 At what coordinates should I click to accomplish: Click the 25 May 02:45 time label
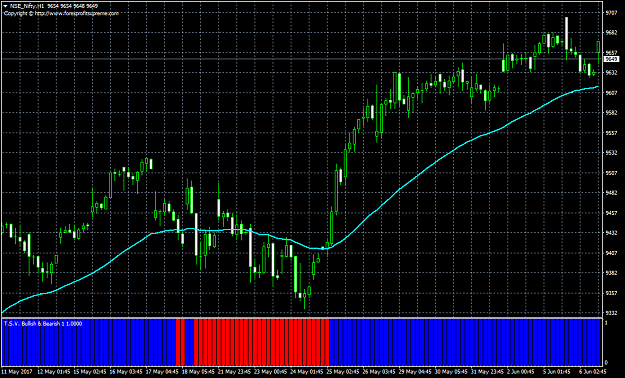pos(343,372)
